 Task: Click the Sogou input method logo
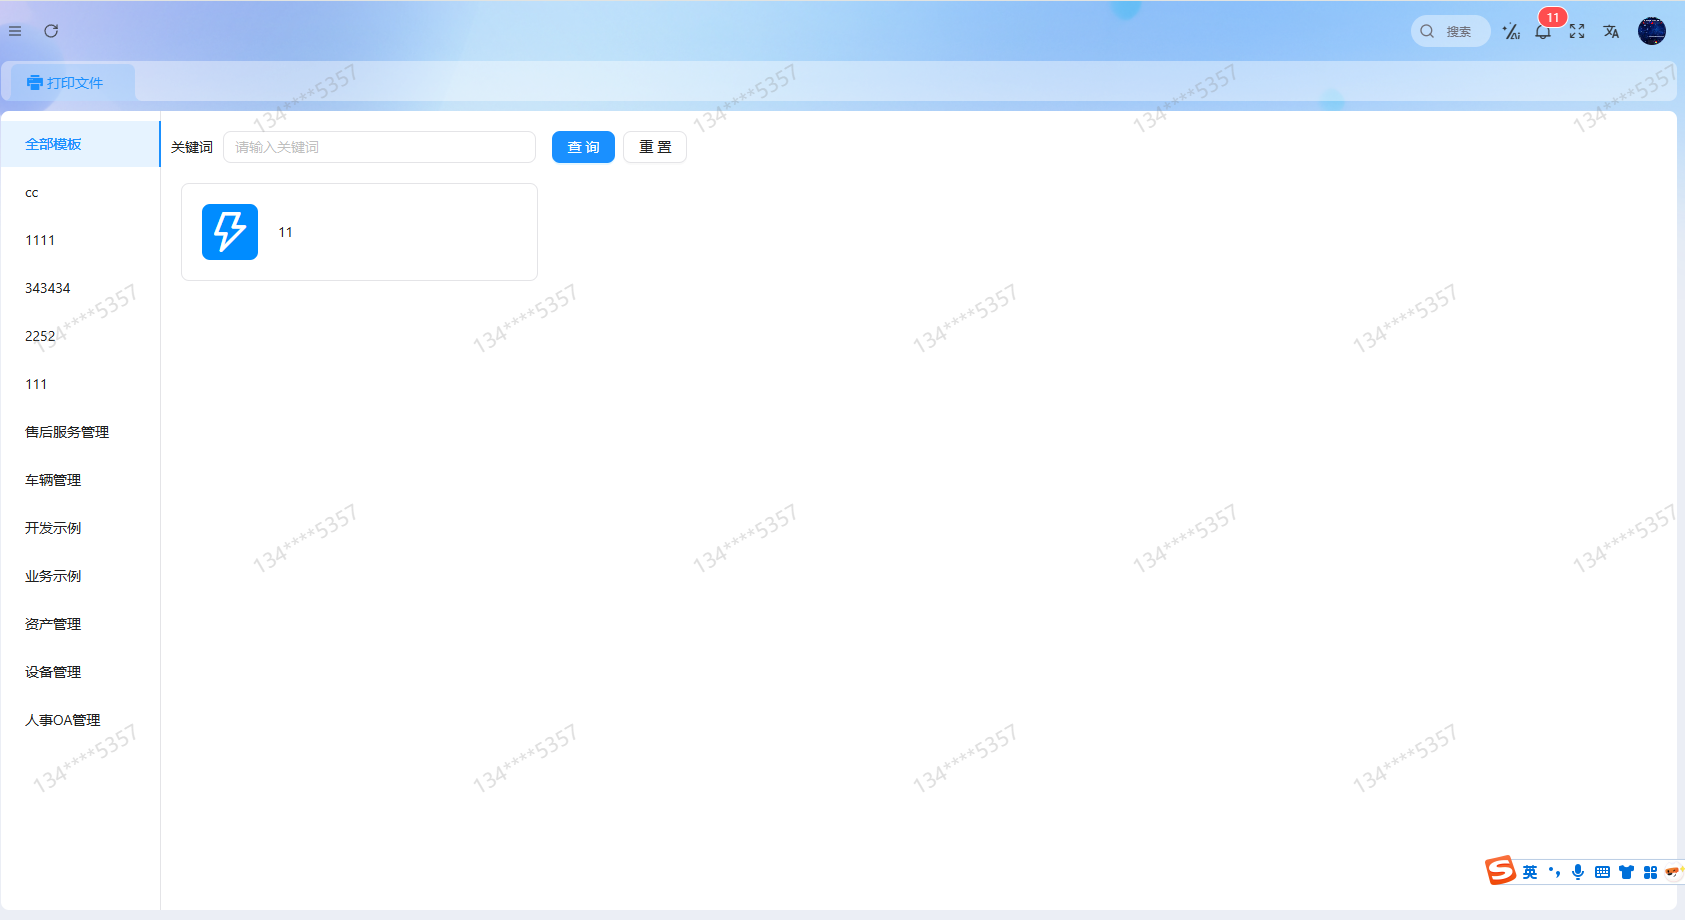[x=1500, y=871]
